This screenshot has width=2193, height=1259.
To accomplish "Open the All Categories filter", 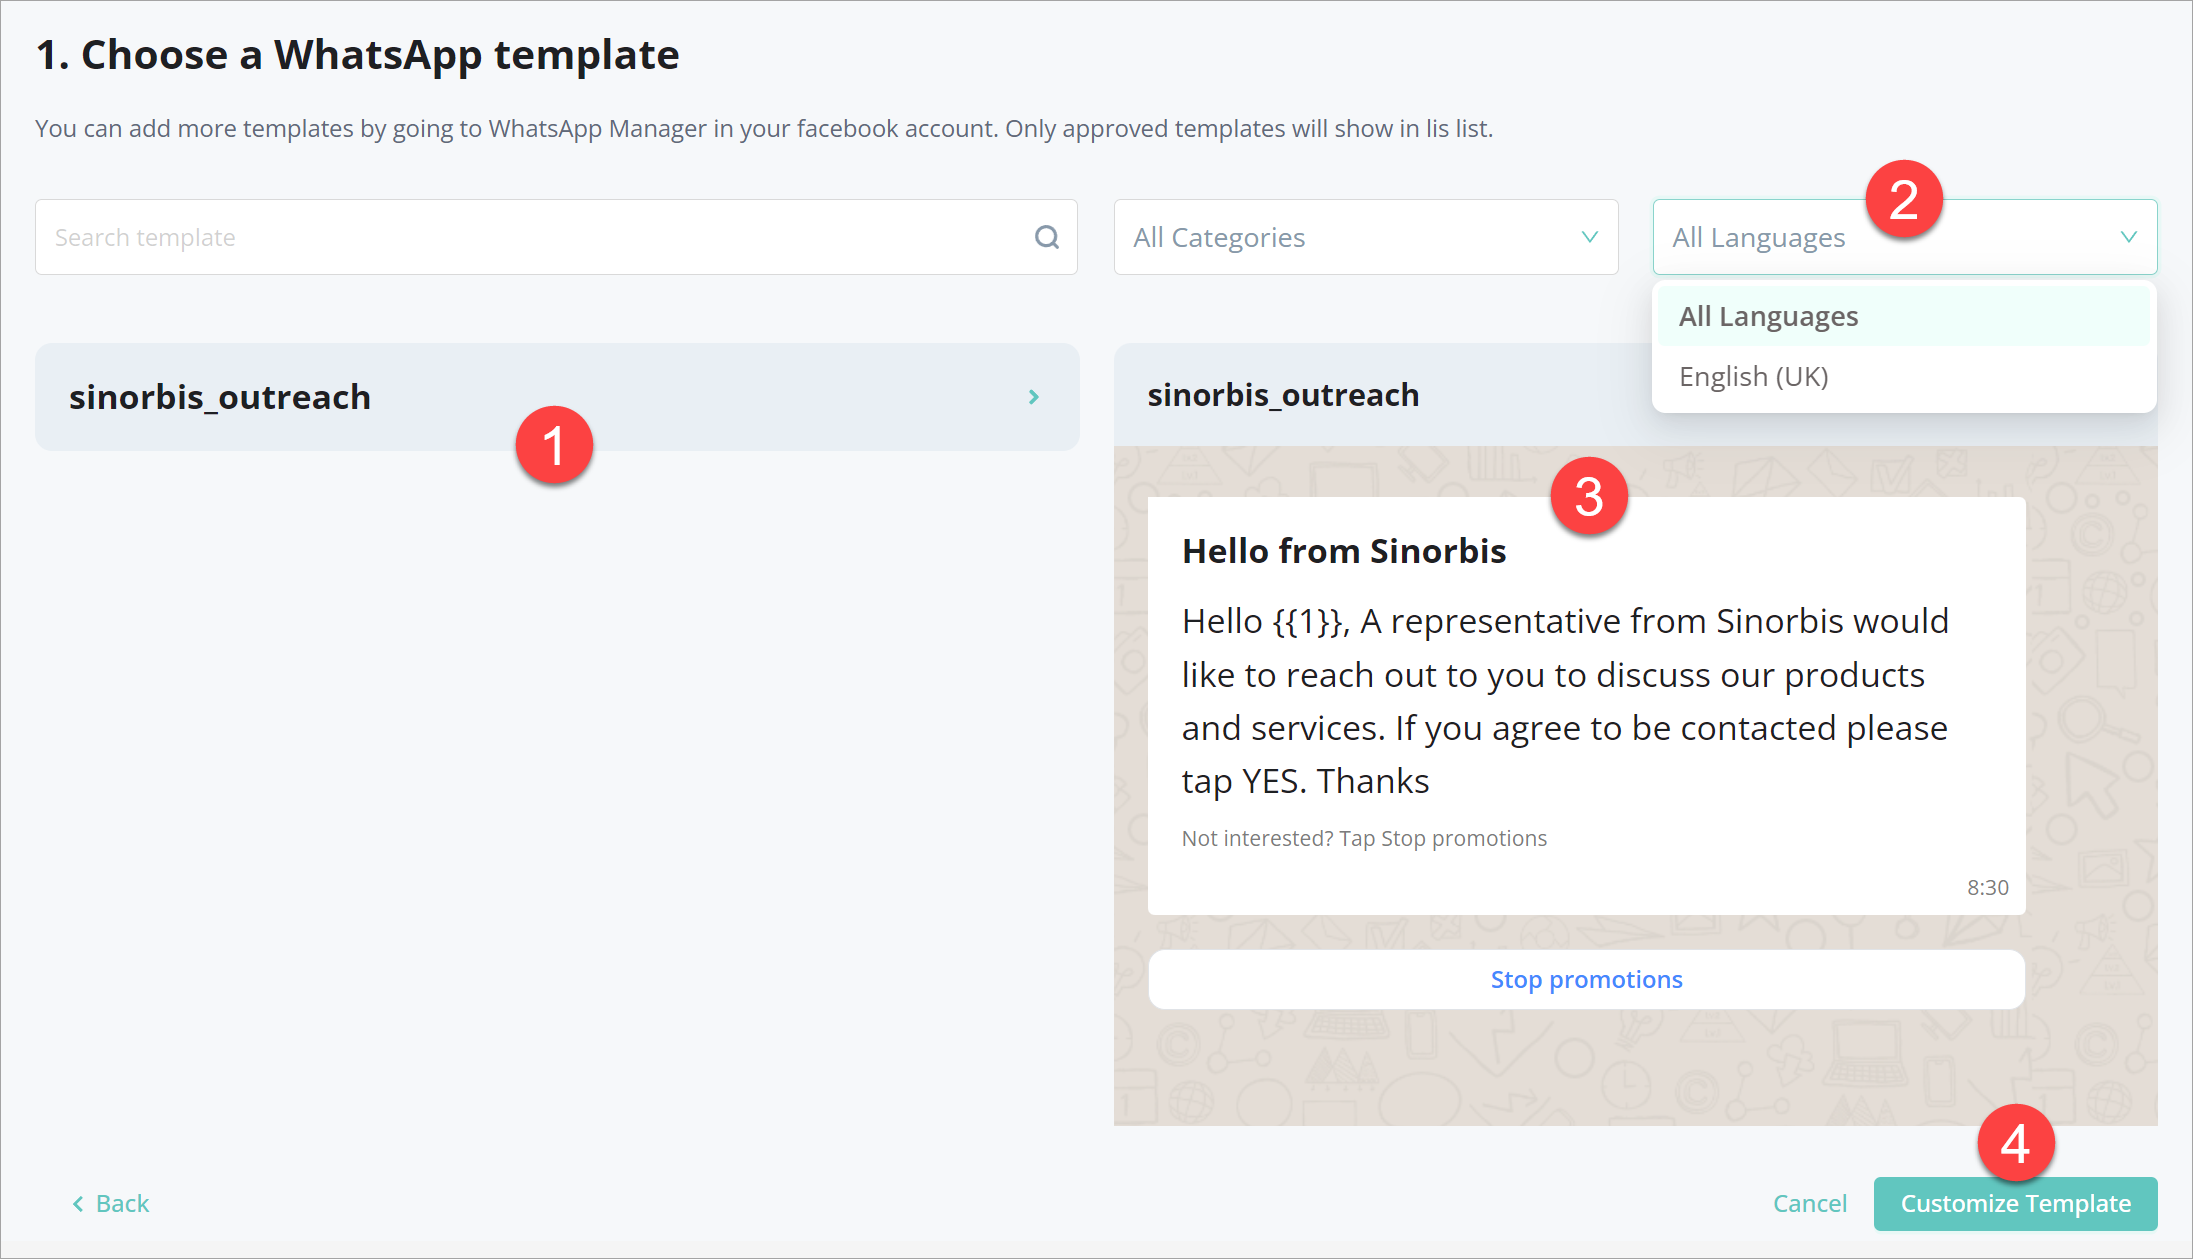I will click(1365, 237).
